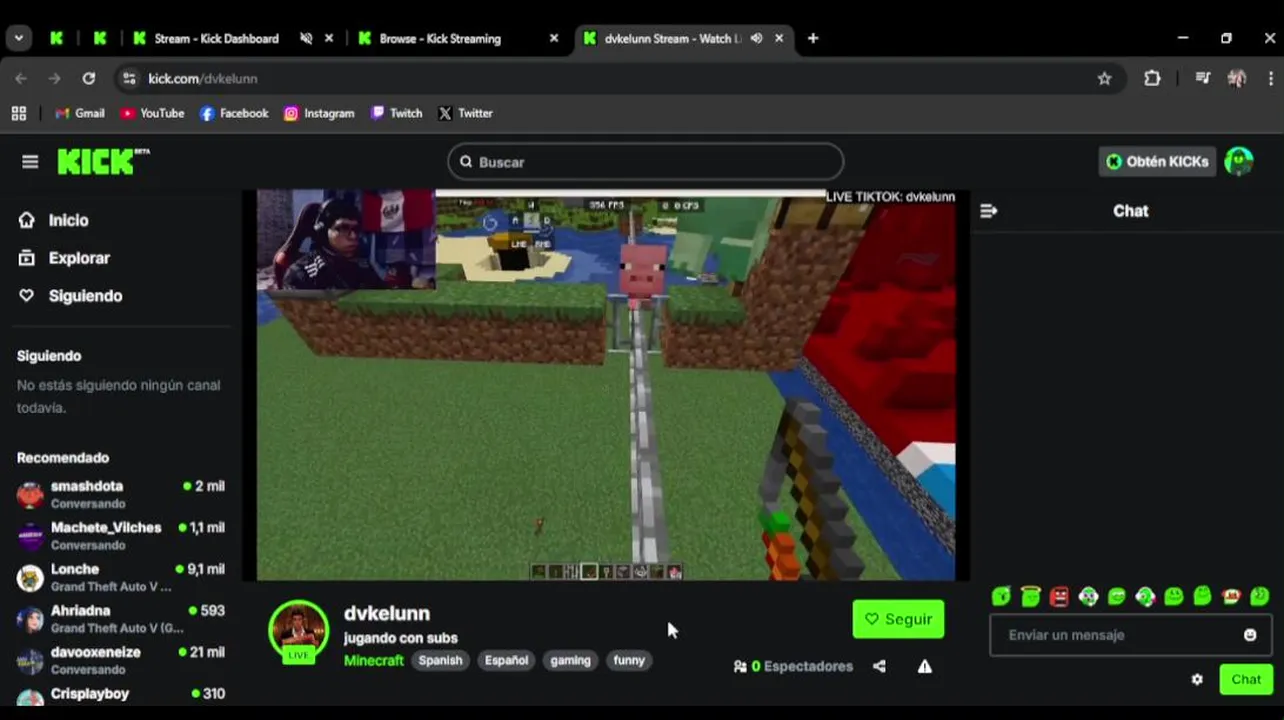The height and width of the screenshot is (720, 1284).
Task: Click the dvkelunn streamer avatar
Action: tap(298, 630)
